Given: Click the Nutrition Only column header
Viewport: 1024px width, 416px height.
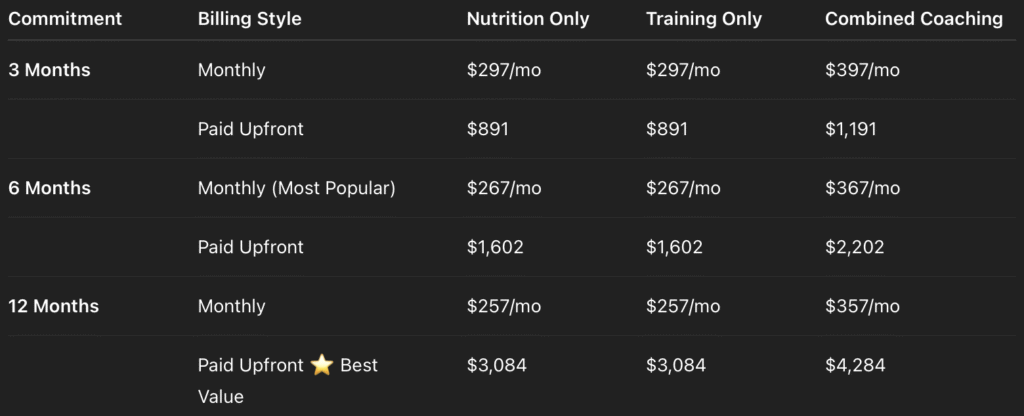Looking at the screenshot, I should [x=528, y=19].
